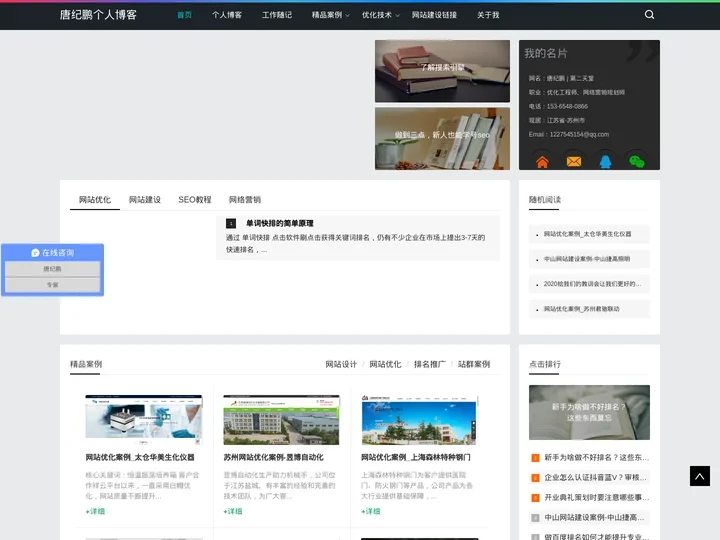Viewport: 720px width, 540px height.
Task: Click the 点击排行 featured image 新手为啥做不好排名
Action: (x=589, y=412)
